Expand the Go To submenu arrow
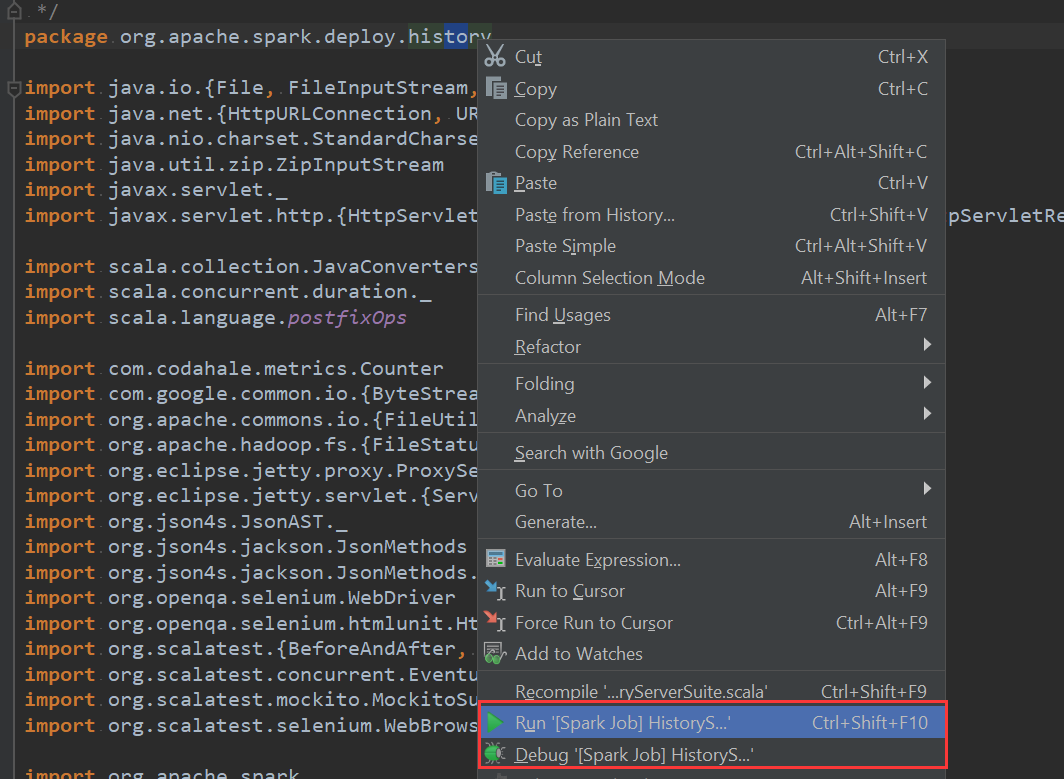 (926, 490)
